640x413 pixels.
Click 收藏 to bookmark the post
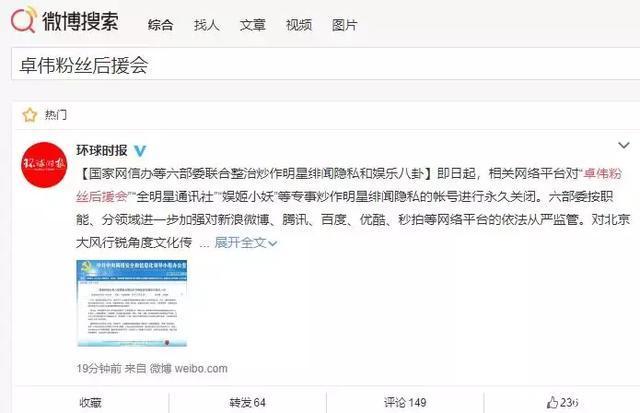coord(90,402)
